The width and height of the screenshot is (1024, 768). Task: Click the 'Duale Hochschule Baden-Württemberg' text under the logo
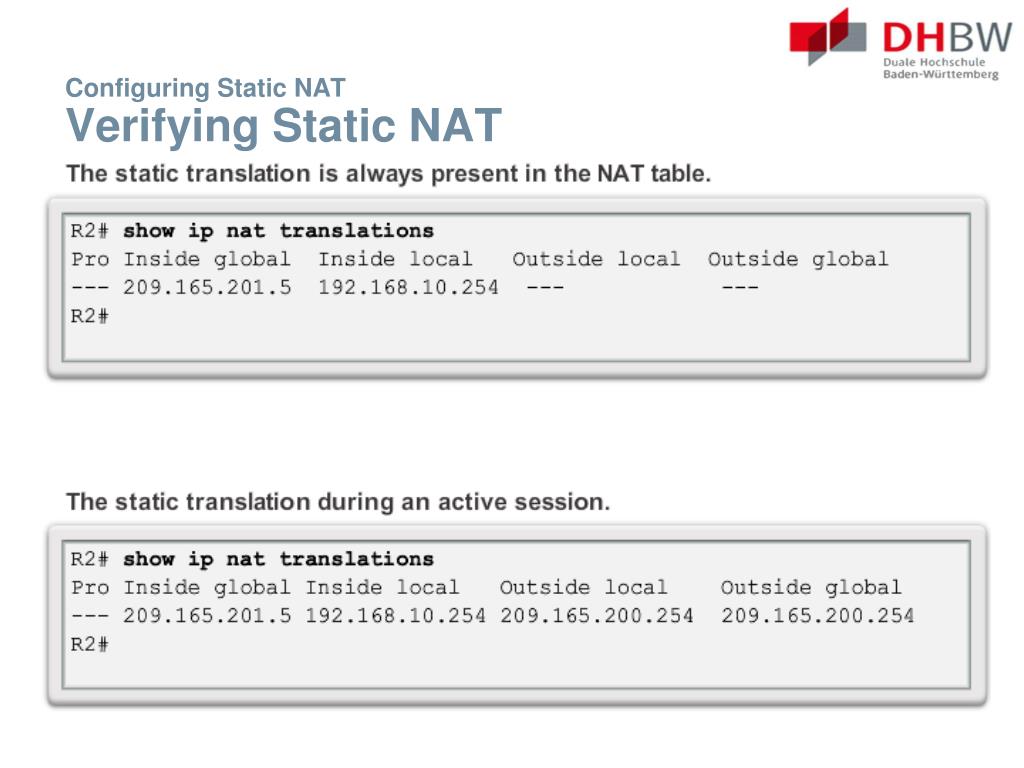click(940, 69)
